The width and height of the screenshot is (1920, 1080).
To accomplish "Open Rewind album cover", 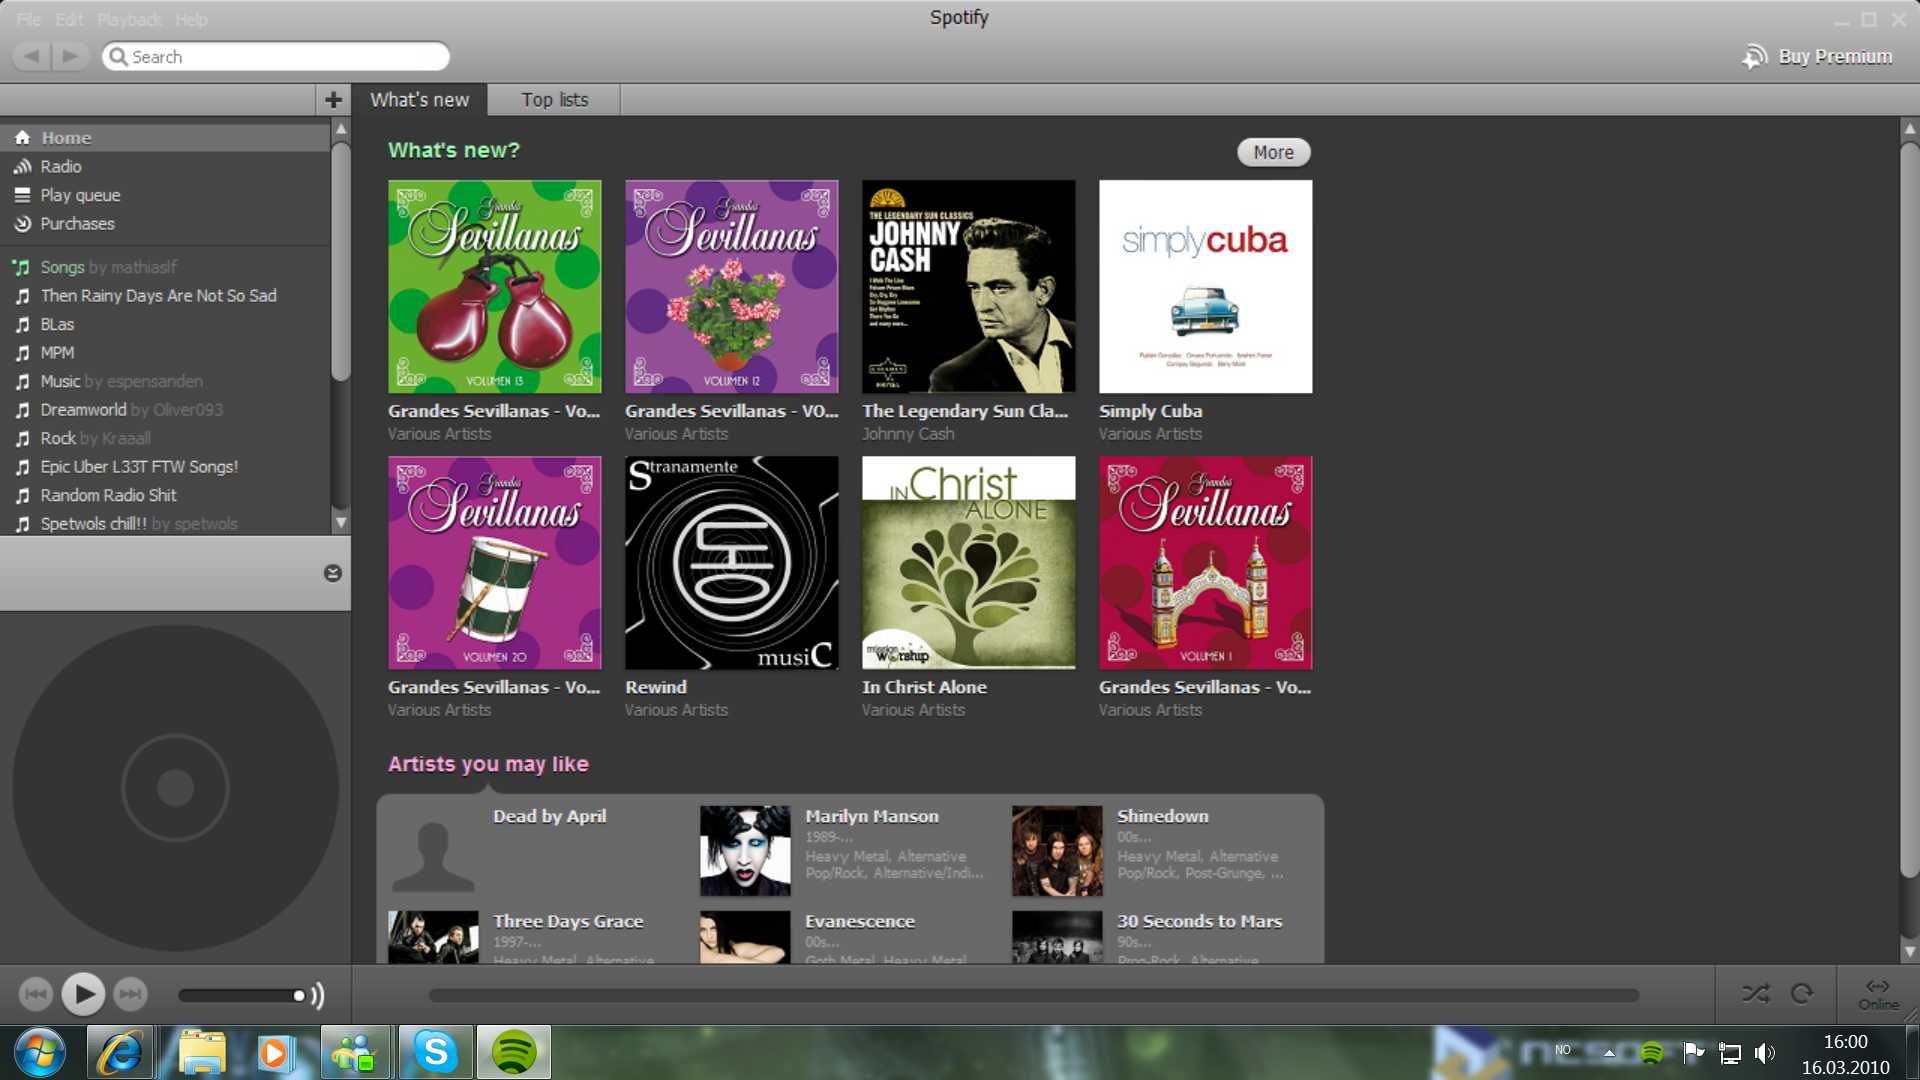I will coord(732,563).
